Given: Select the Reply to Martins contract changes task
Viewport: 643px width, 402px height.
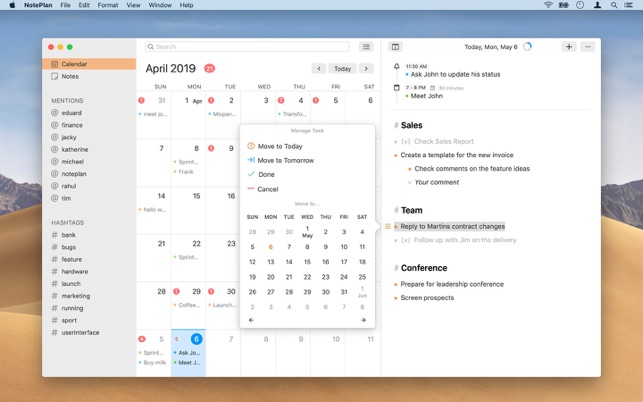Looking at the screenshot, I should click(x=452, y=226).
